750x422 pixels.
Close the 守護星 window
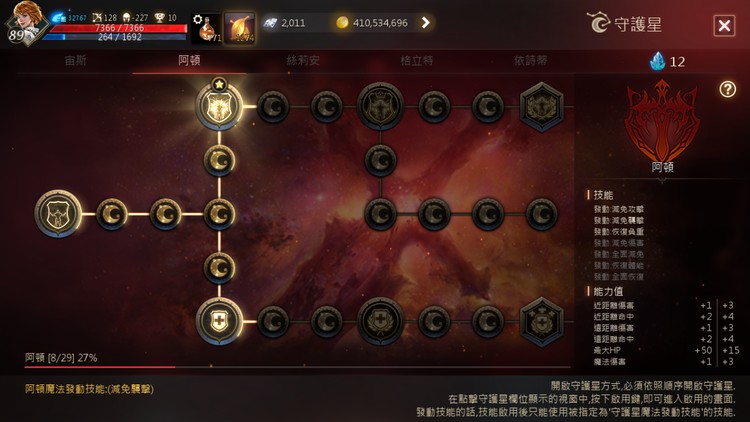724,25
